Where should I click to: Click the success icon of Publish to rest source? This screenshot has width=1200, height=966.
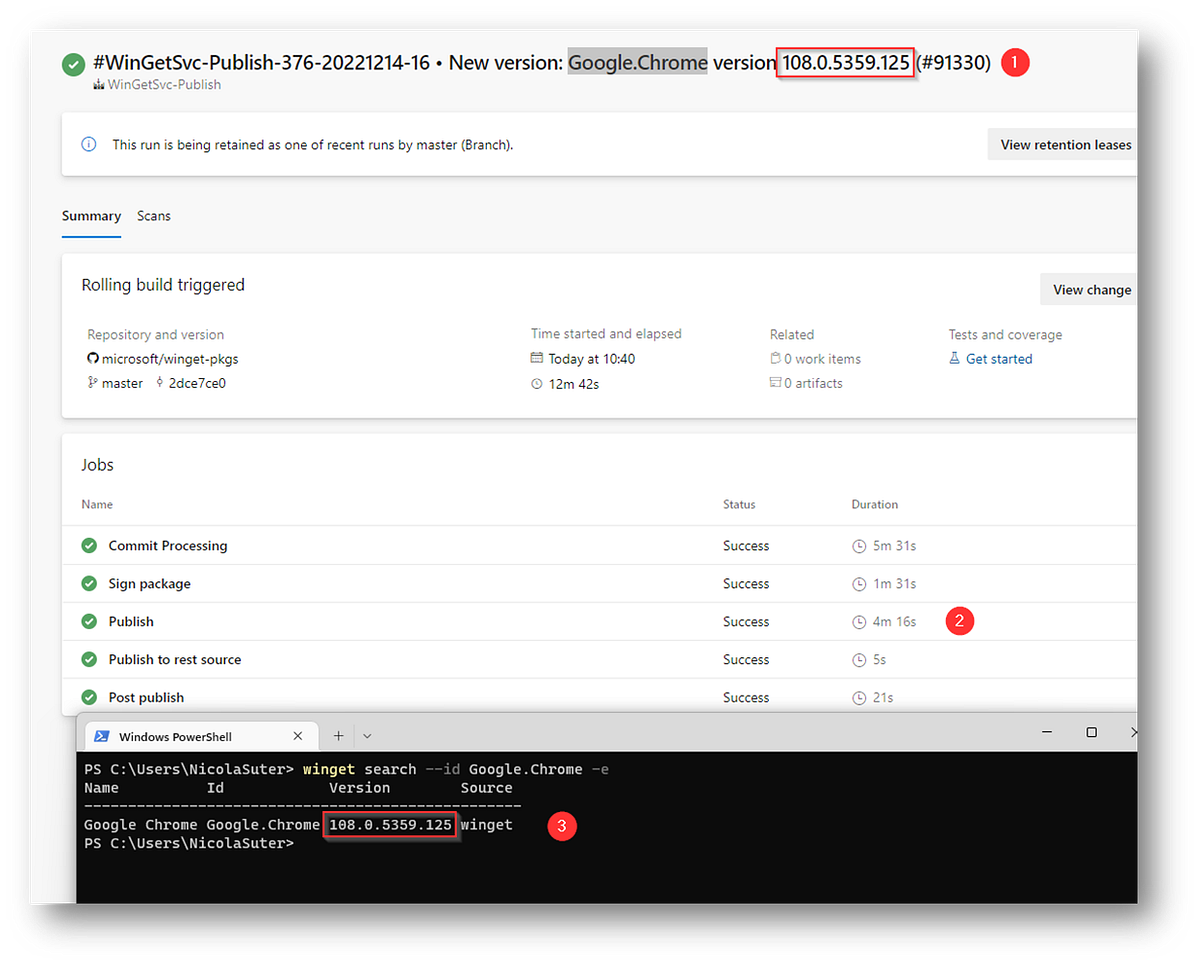(x=90, y=660)
